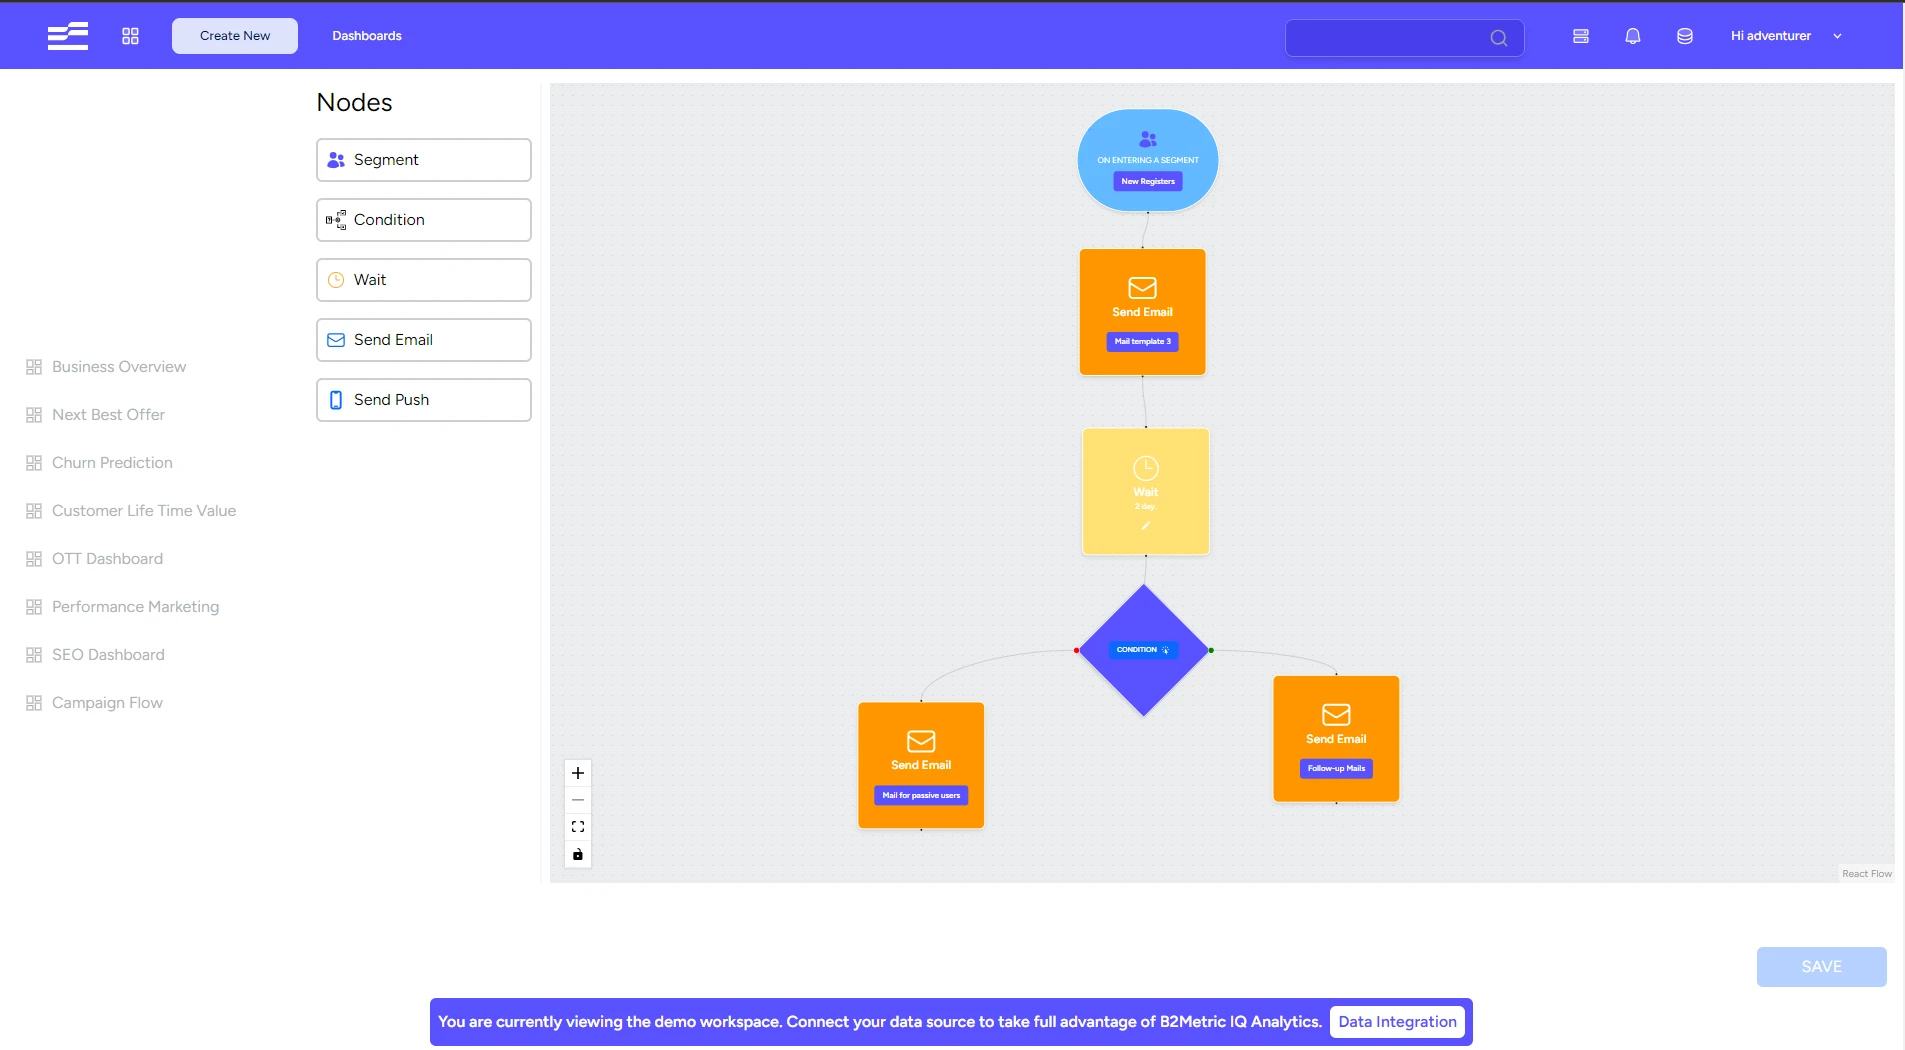Click the React Flow attribution link
This screenshot has width=1905, height=1050.
coord(1867,874)
